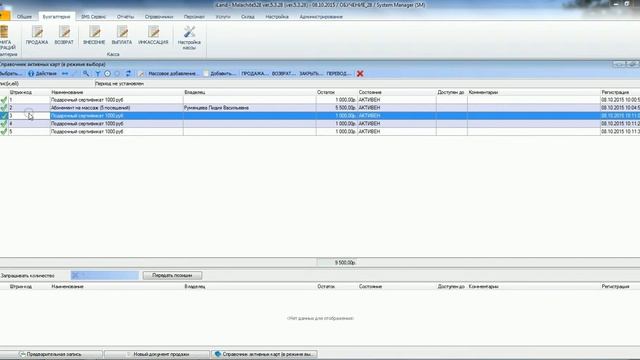
Task: Switch to the Склад ribbon tab
Action: 247,17
